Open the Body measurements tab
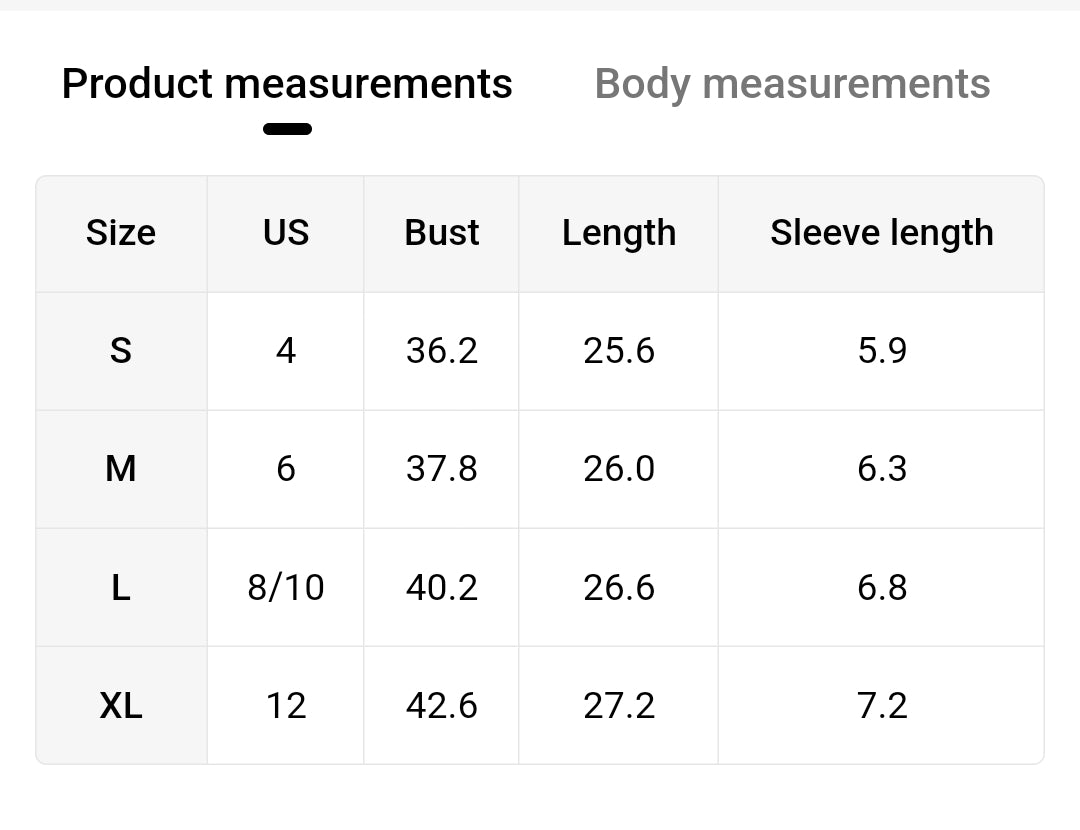Image resolution: width=1080 pixels, height=830 pixels. 792,84
